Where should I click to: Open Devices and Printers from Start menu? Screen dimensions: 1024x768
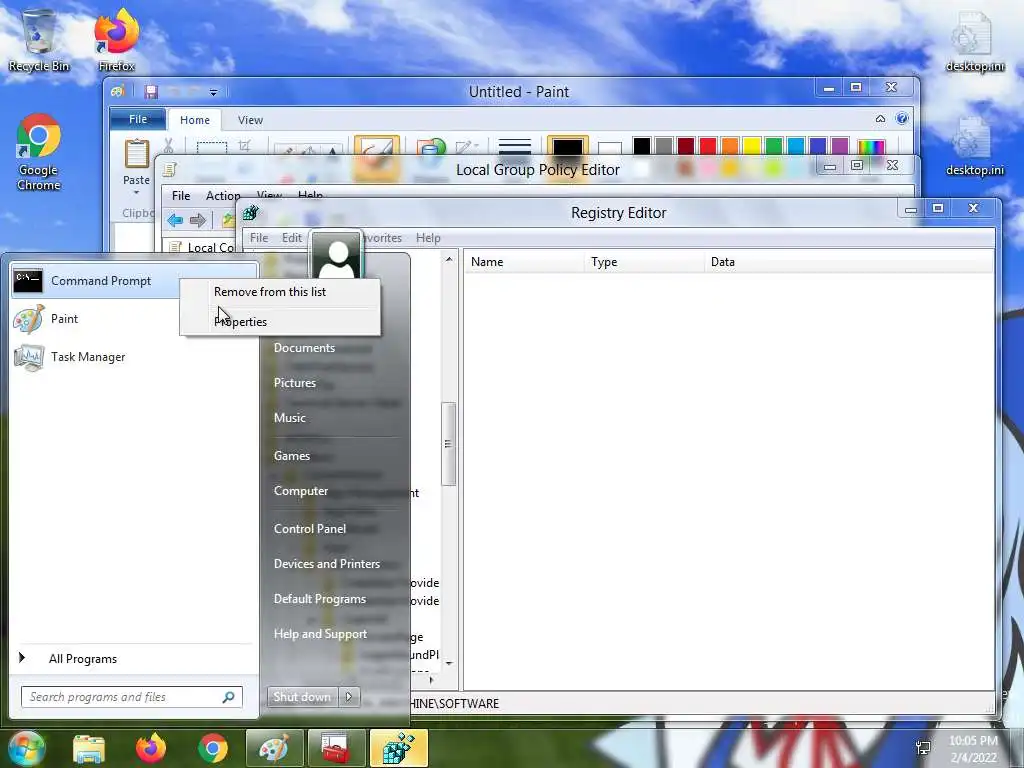pyautogui.click(x=327, y=564)
